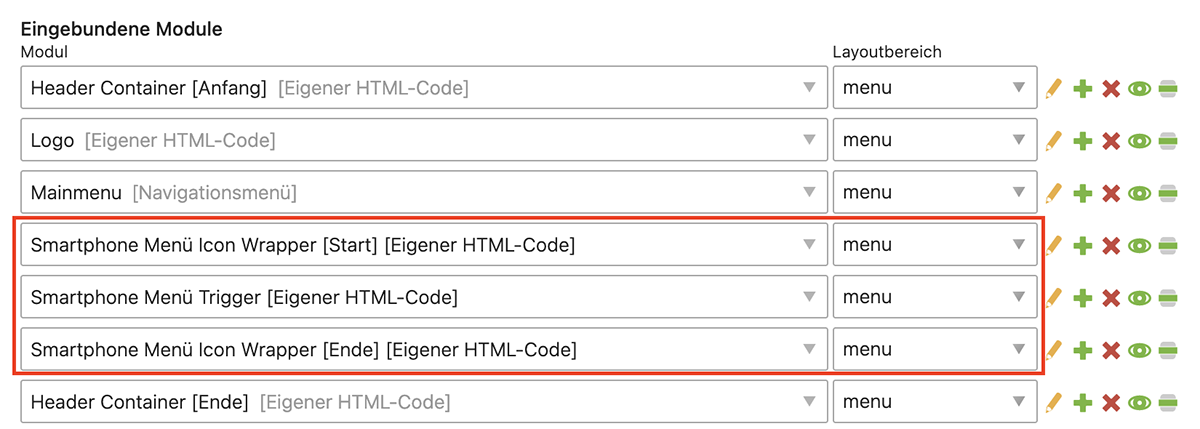Delete the Smartphone Menü Icon Wrapper [Ende] row
The height and width of the screenshot is (429, 1200).
coord(1110,351)
